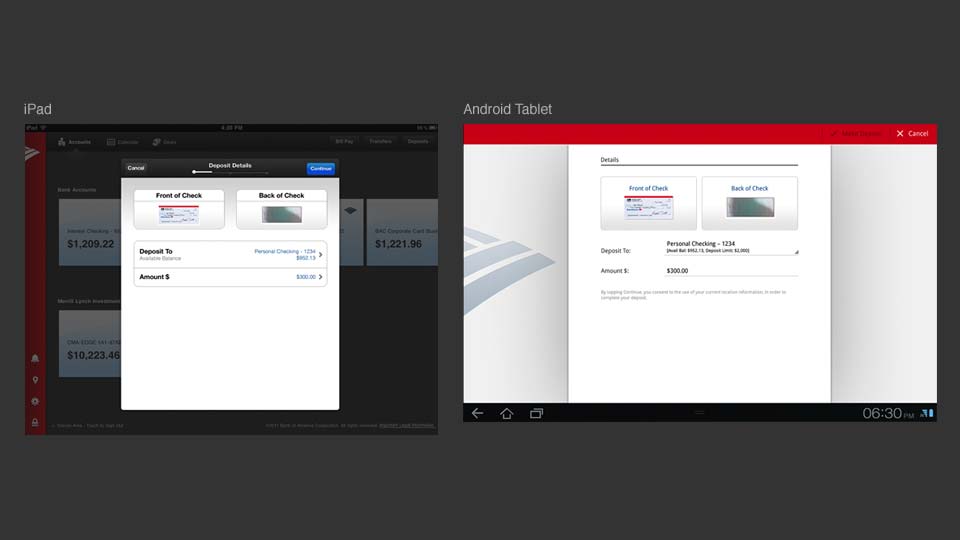
Task: Open the Deposit To account dropdown on Android
Action: coord(732,247)
